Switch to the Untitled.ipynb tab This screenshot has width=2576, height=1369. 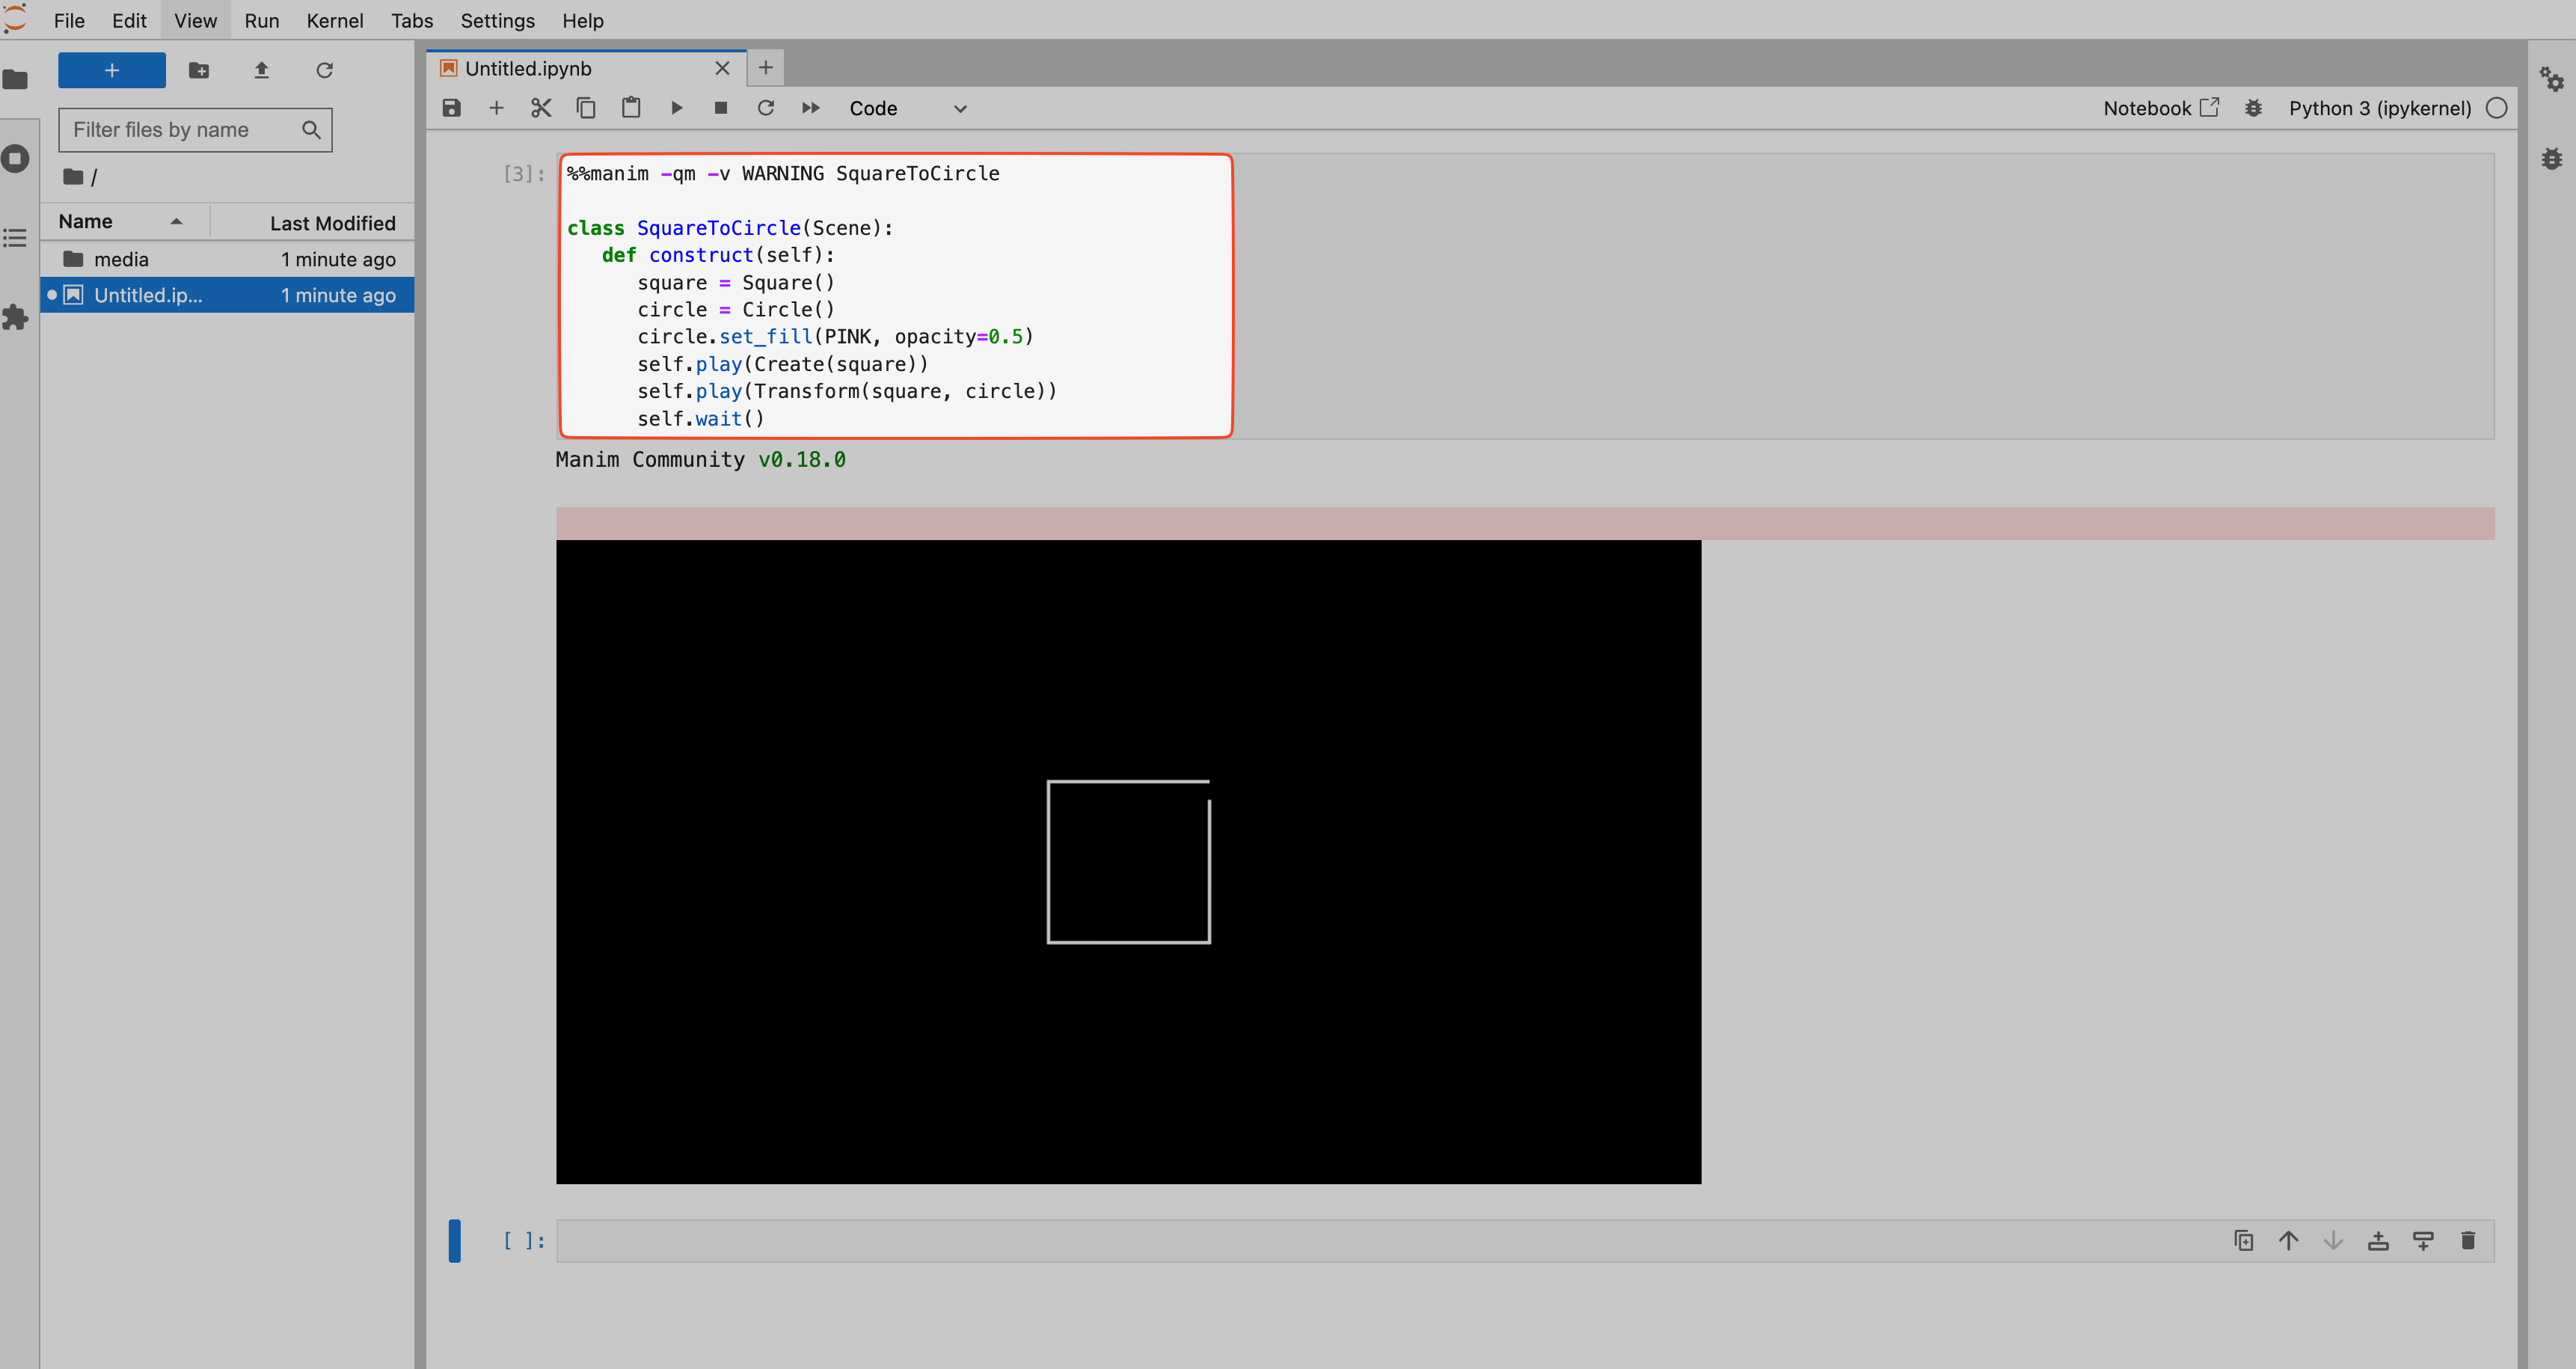pos(528,68)
